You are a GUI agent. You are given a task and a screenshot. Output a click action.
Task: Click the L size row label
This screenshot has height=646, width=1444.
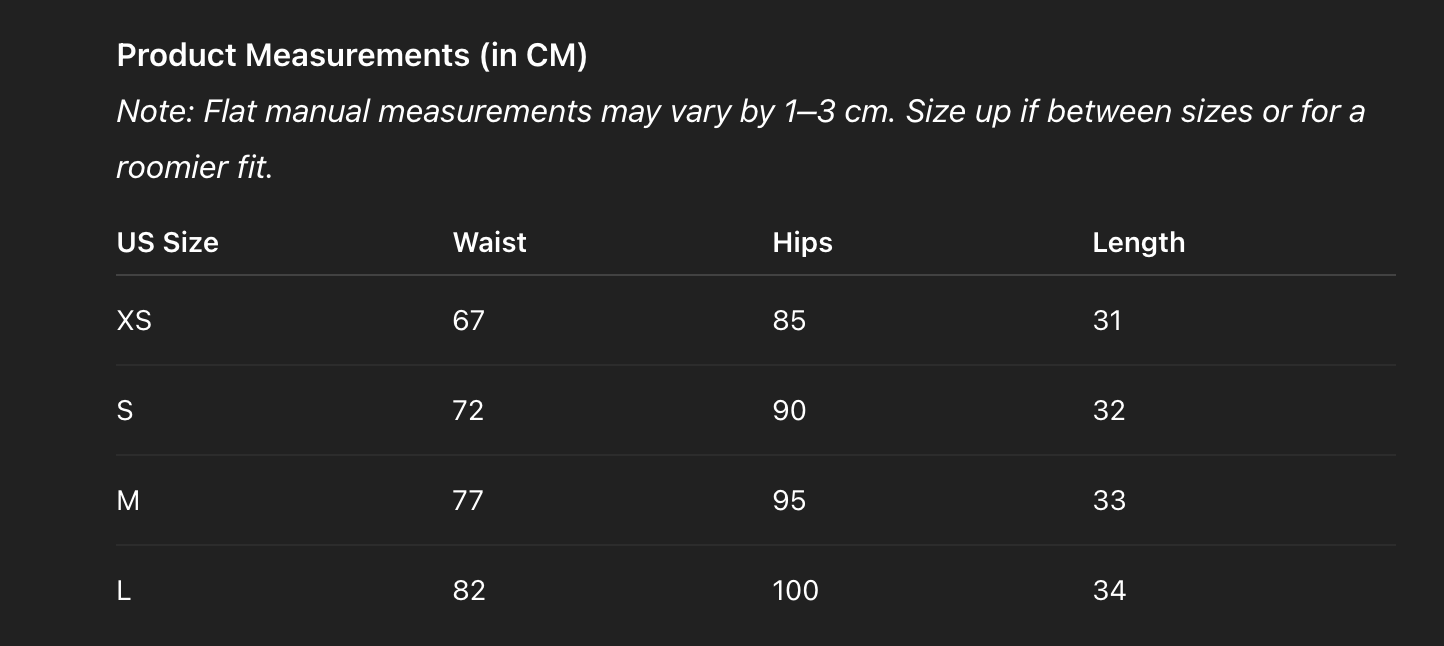[x=124, y=590]
